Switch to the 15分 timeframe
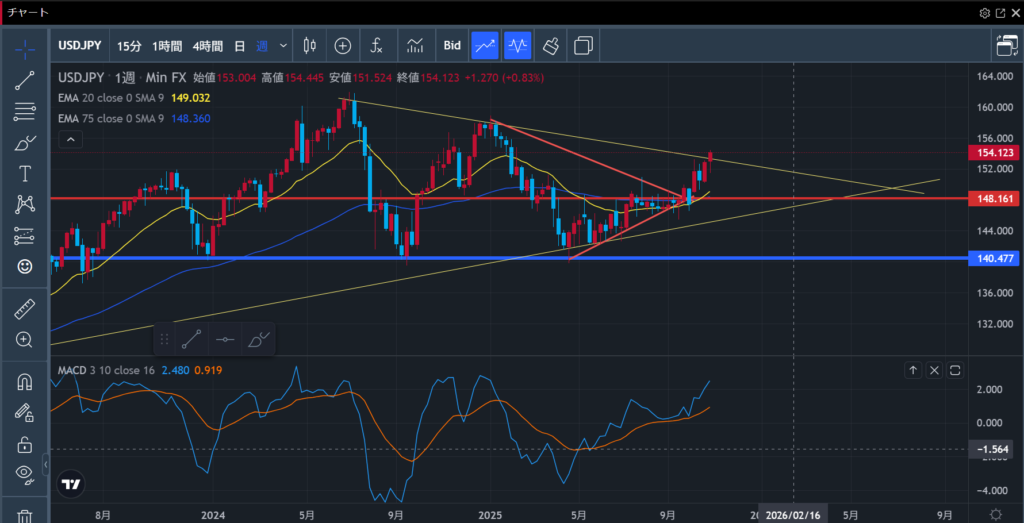Image resolution: width=1024 pixels, height=523 pixels. [x=129, y=45]
